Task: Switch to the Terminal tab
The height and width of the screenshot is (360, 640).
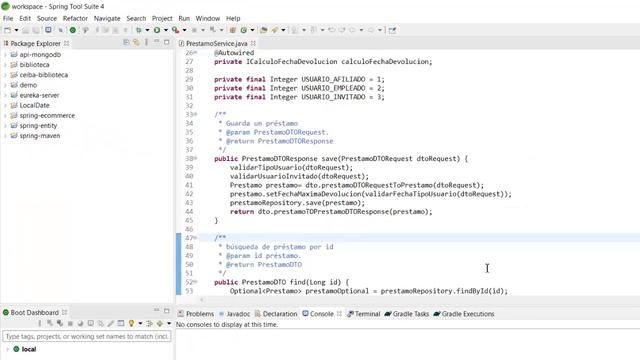Action: point(363,314)
